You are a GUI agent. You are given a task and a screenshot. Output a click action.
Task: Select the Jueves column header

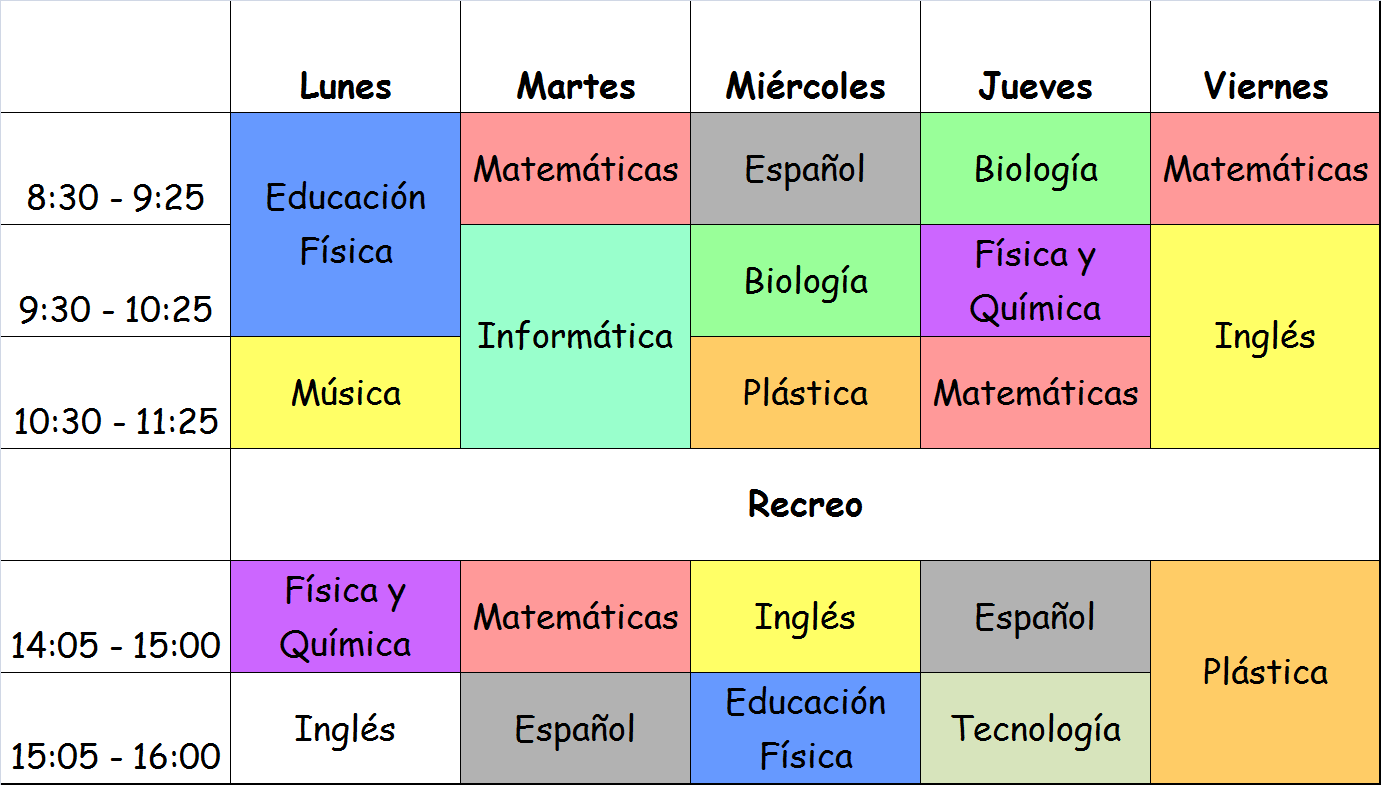coord(1035,86)
